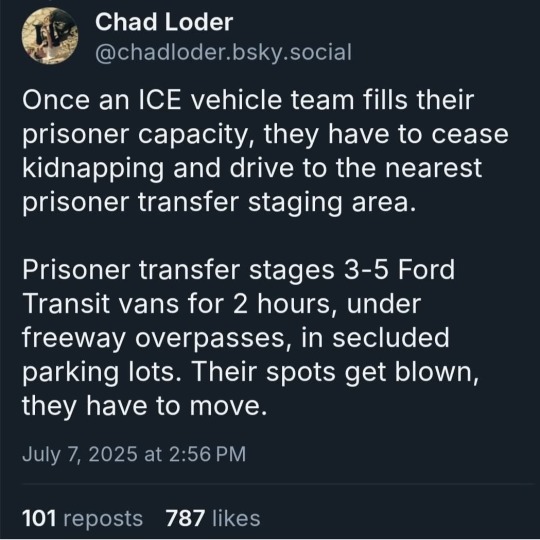Screen dimensions: 540x540
Task: Click the 787 like count number
Action: [x=185, y=518]
